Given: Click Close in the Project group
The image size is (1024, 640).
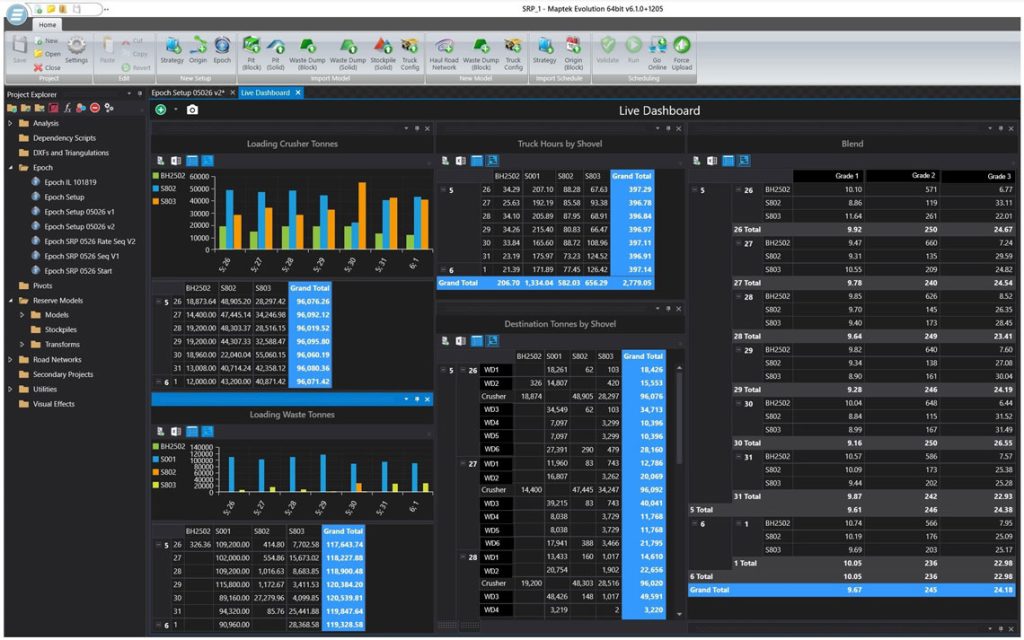Looking at the screenshot, I should click(x=47, y=67).
